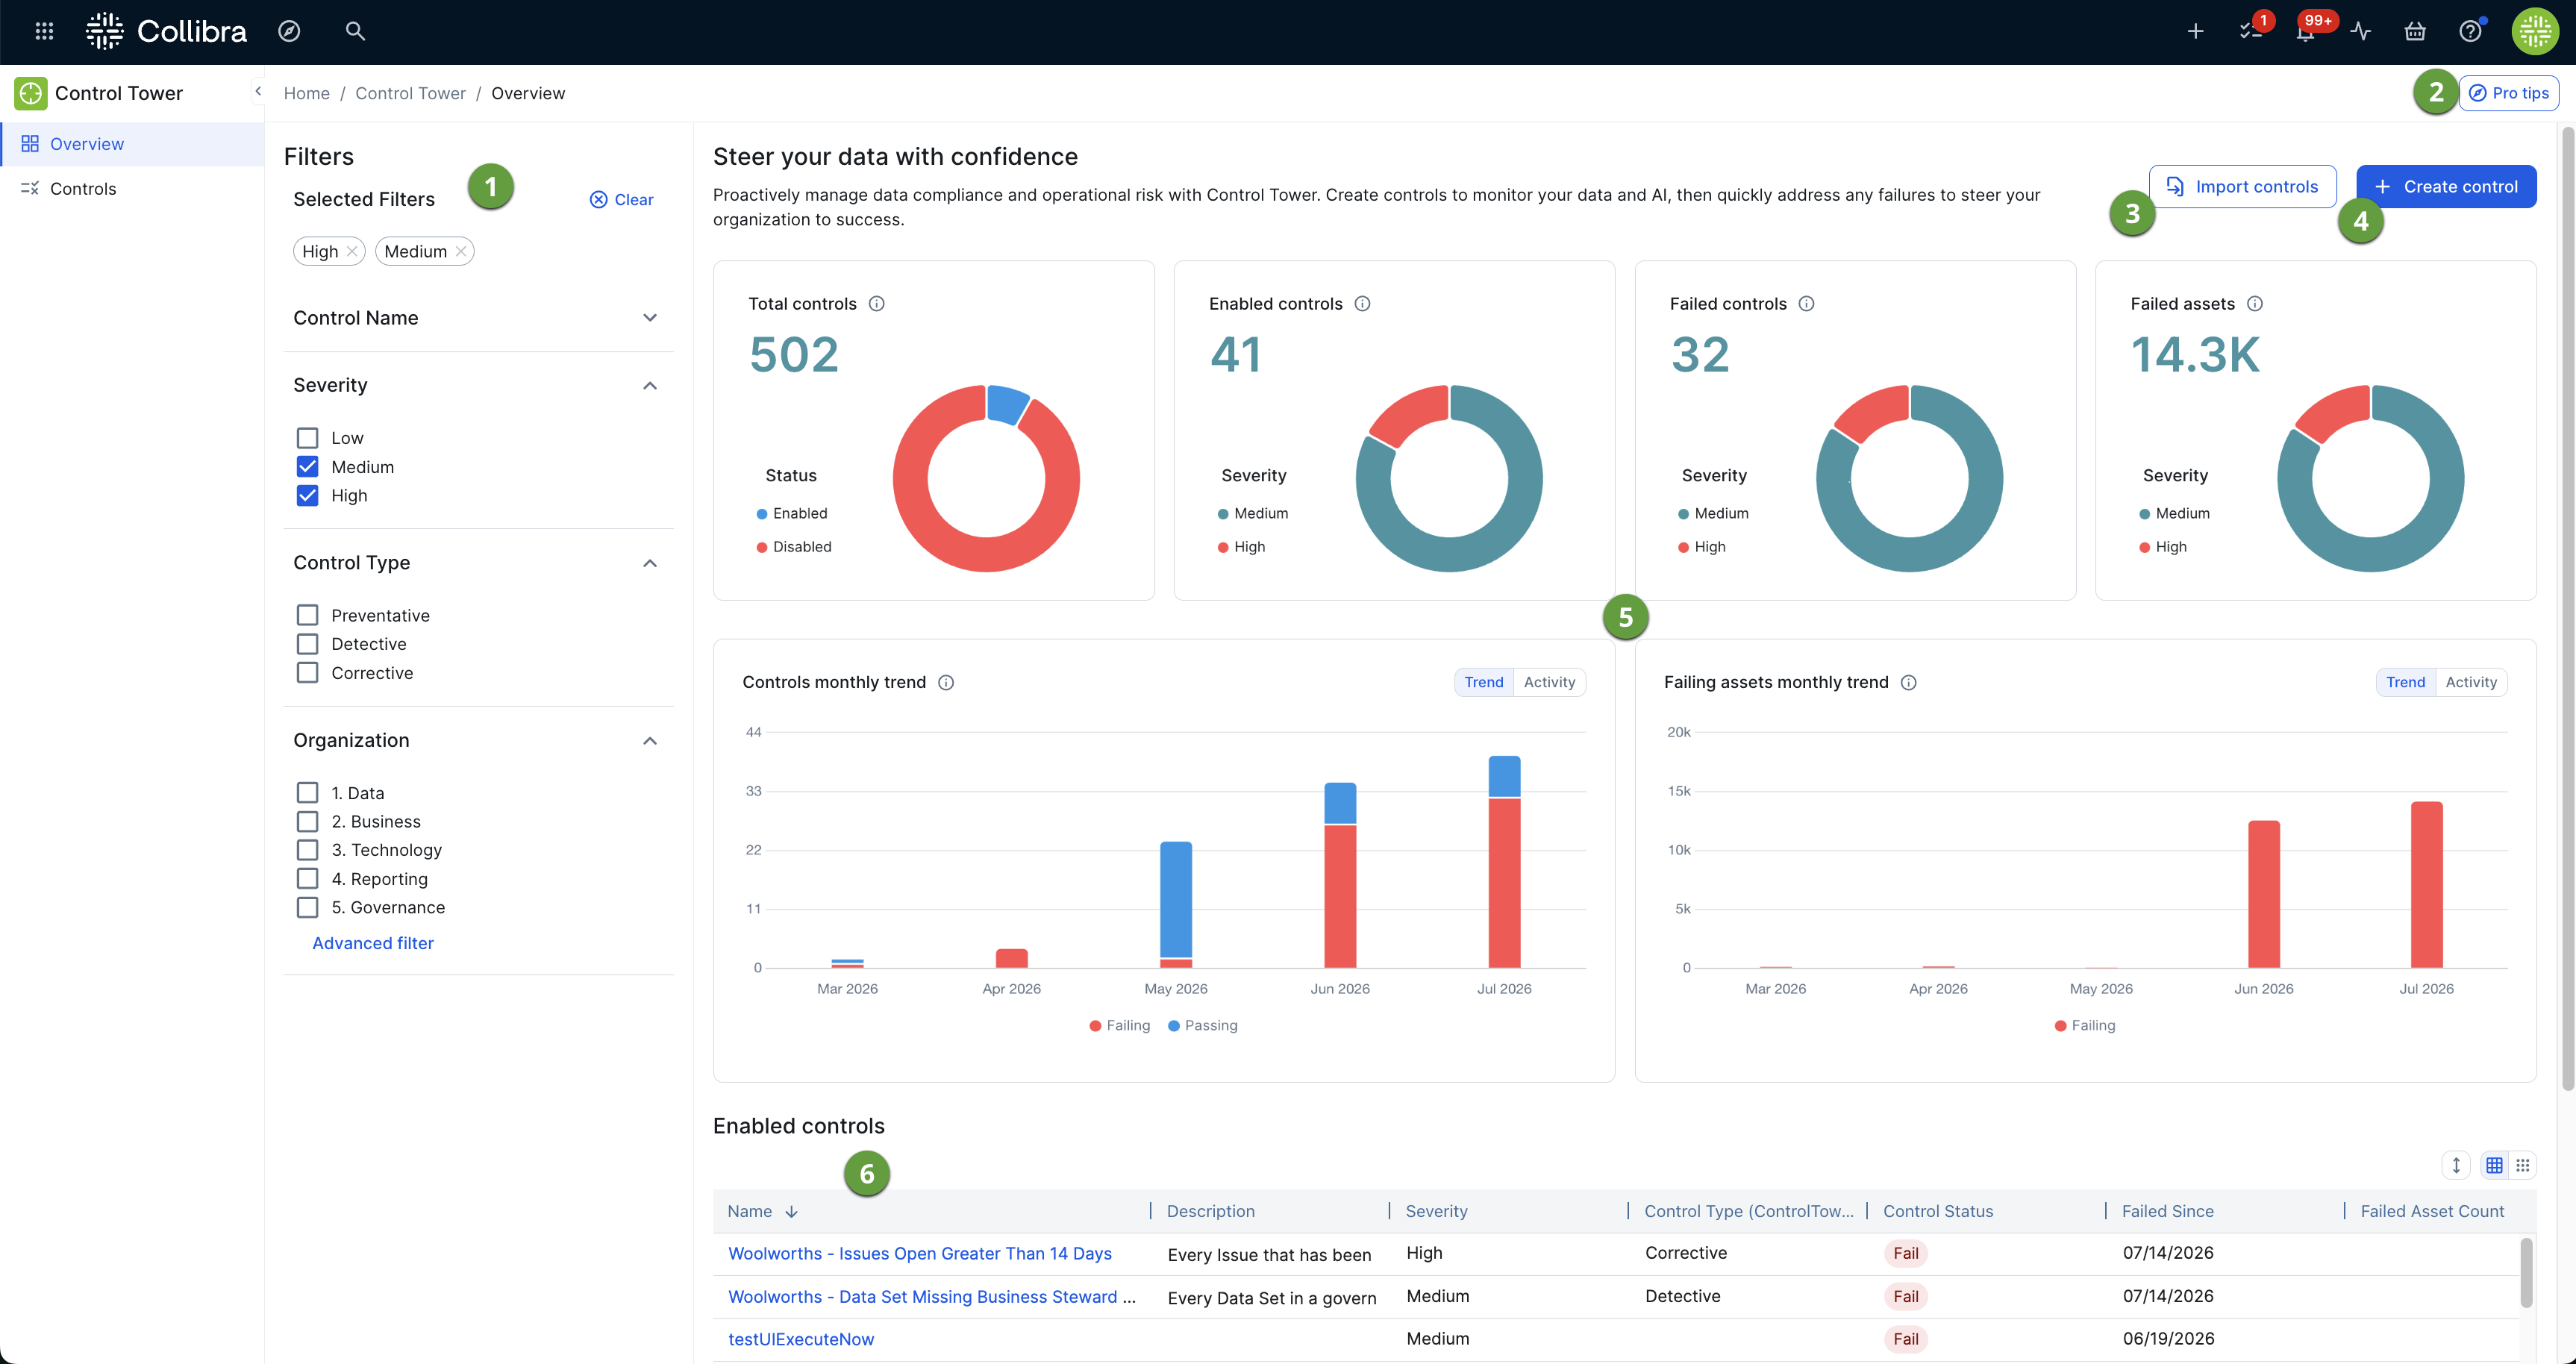Image resolution: width=2576 pixels, height=1364 pixels.
Task: Click the activity pulse icon
Action: [x=2361, y=32]
